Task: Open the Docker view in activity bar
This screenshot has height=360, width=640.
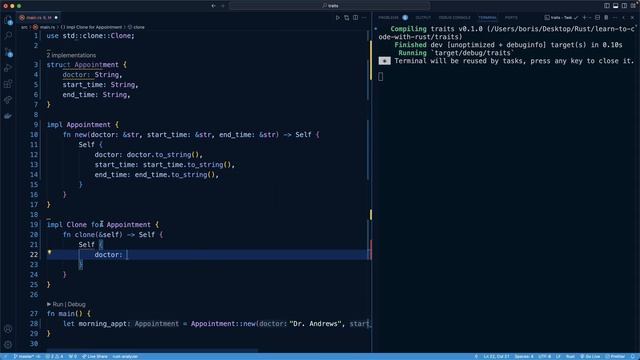Action: 8,116
